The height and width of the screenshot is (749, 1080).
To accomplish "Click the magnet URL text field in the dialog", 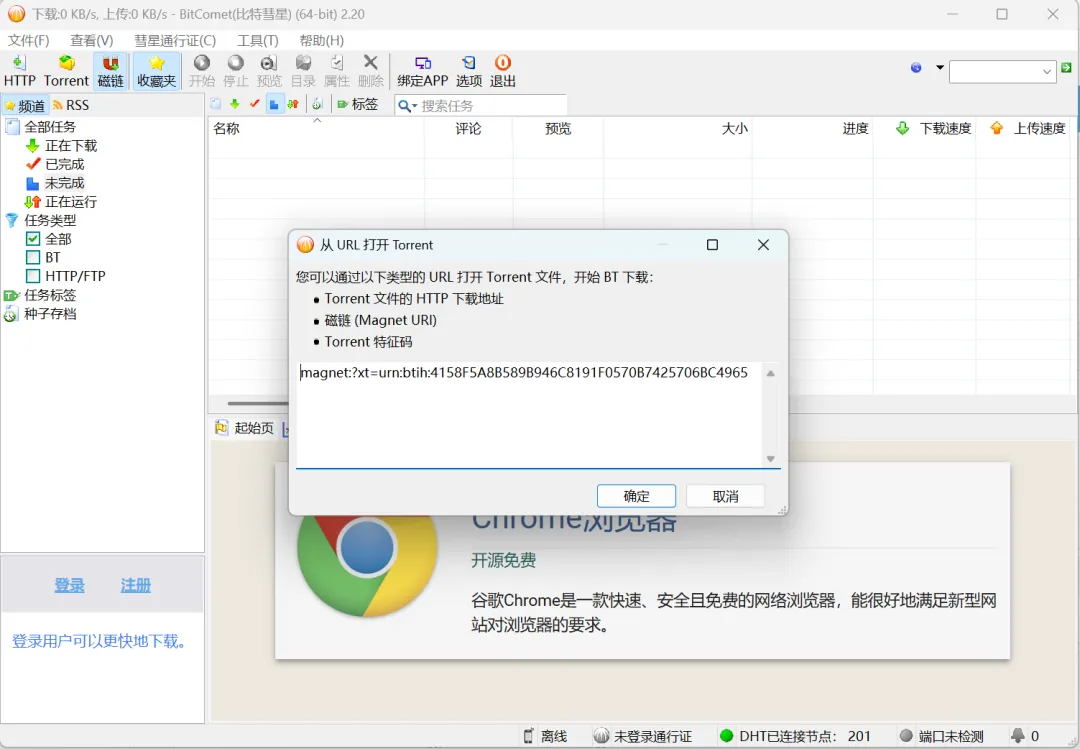I will [x=529, y=414].
